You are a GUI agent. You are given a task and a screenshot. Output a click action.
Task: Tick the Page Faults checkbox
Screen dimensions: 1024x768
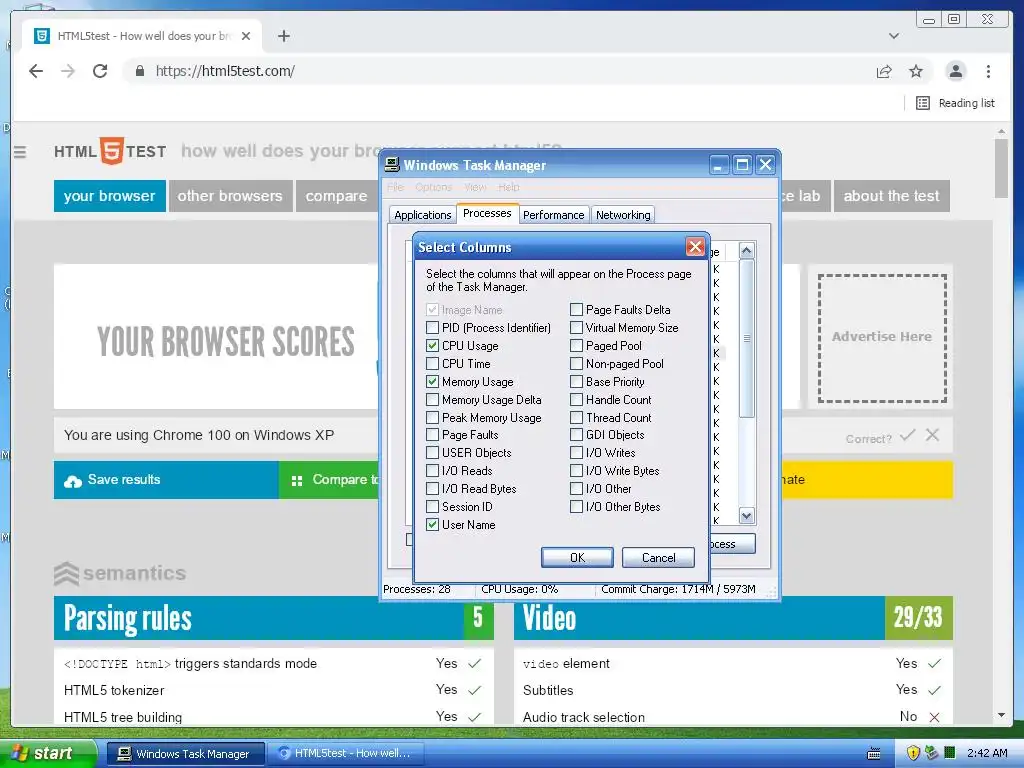pos(432,435)
